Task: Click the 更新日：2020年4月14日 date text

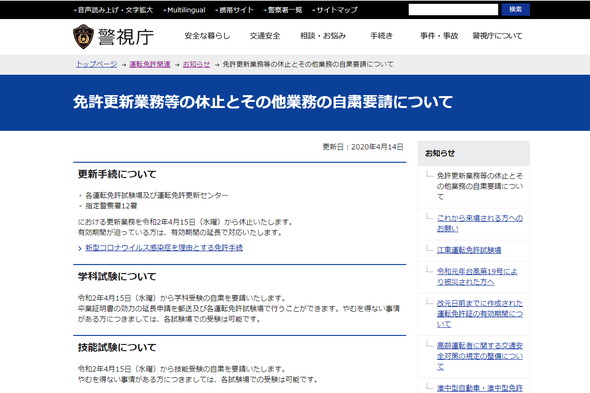Action: click(x=363, y=147)
